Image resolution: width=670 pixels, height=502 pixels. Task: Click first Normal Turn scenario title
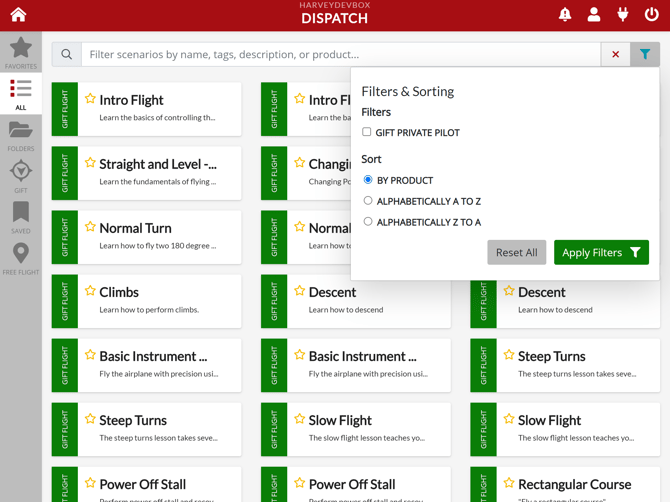coord(135,228)
